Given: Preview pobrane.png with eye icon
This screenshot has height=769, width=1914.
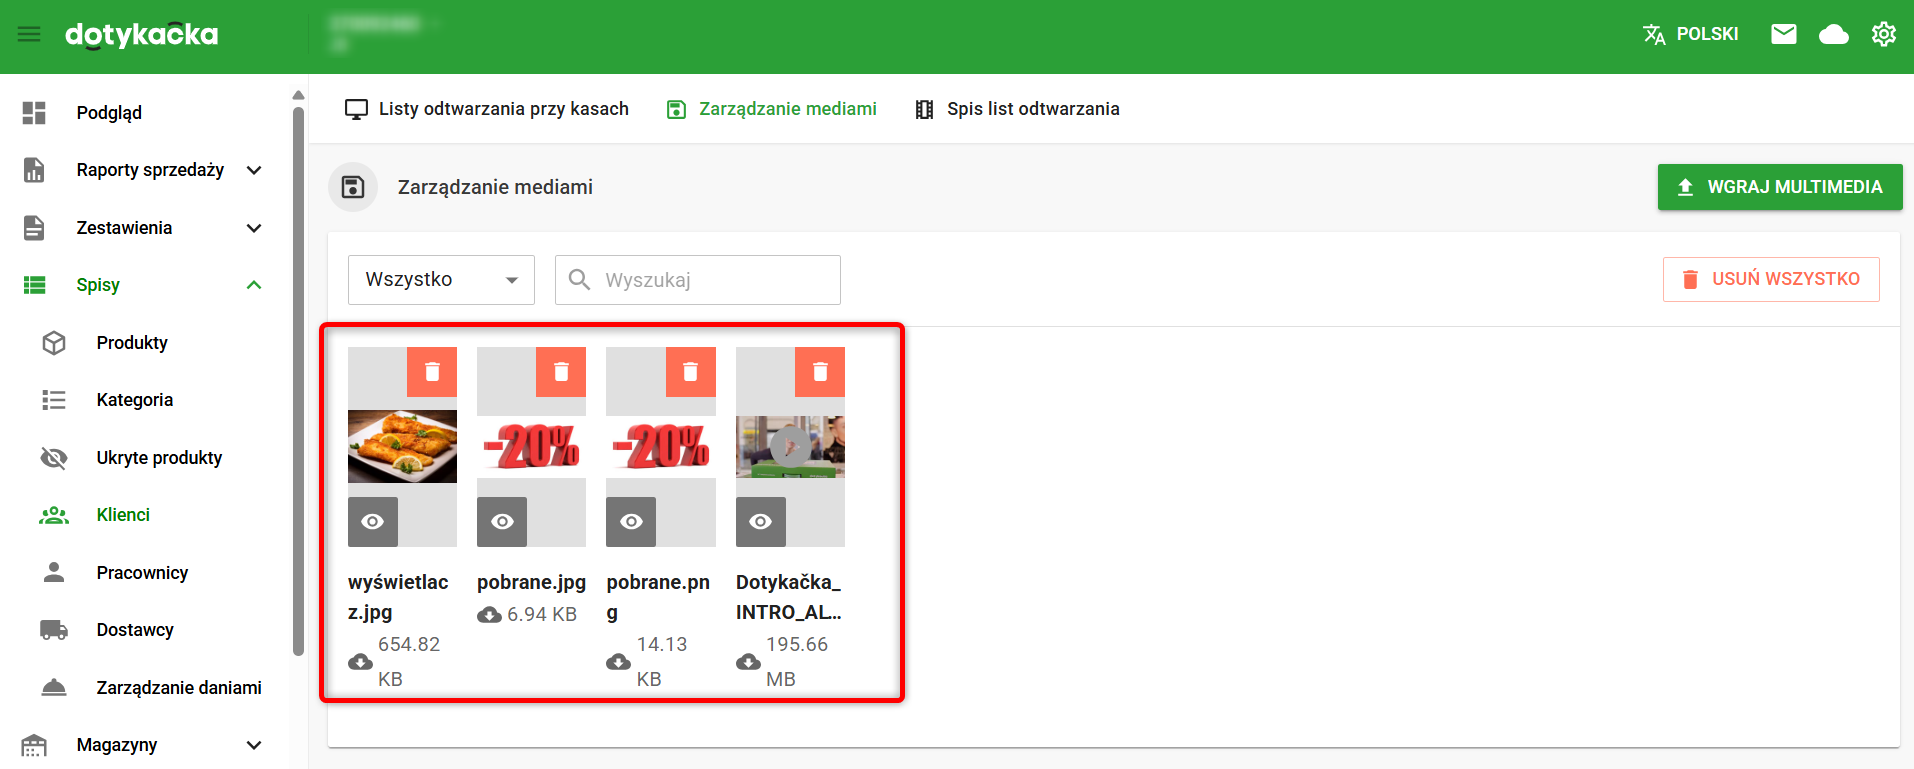Looking at the screenshot, I should point(631,522).
